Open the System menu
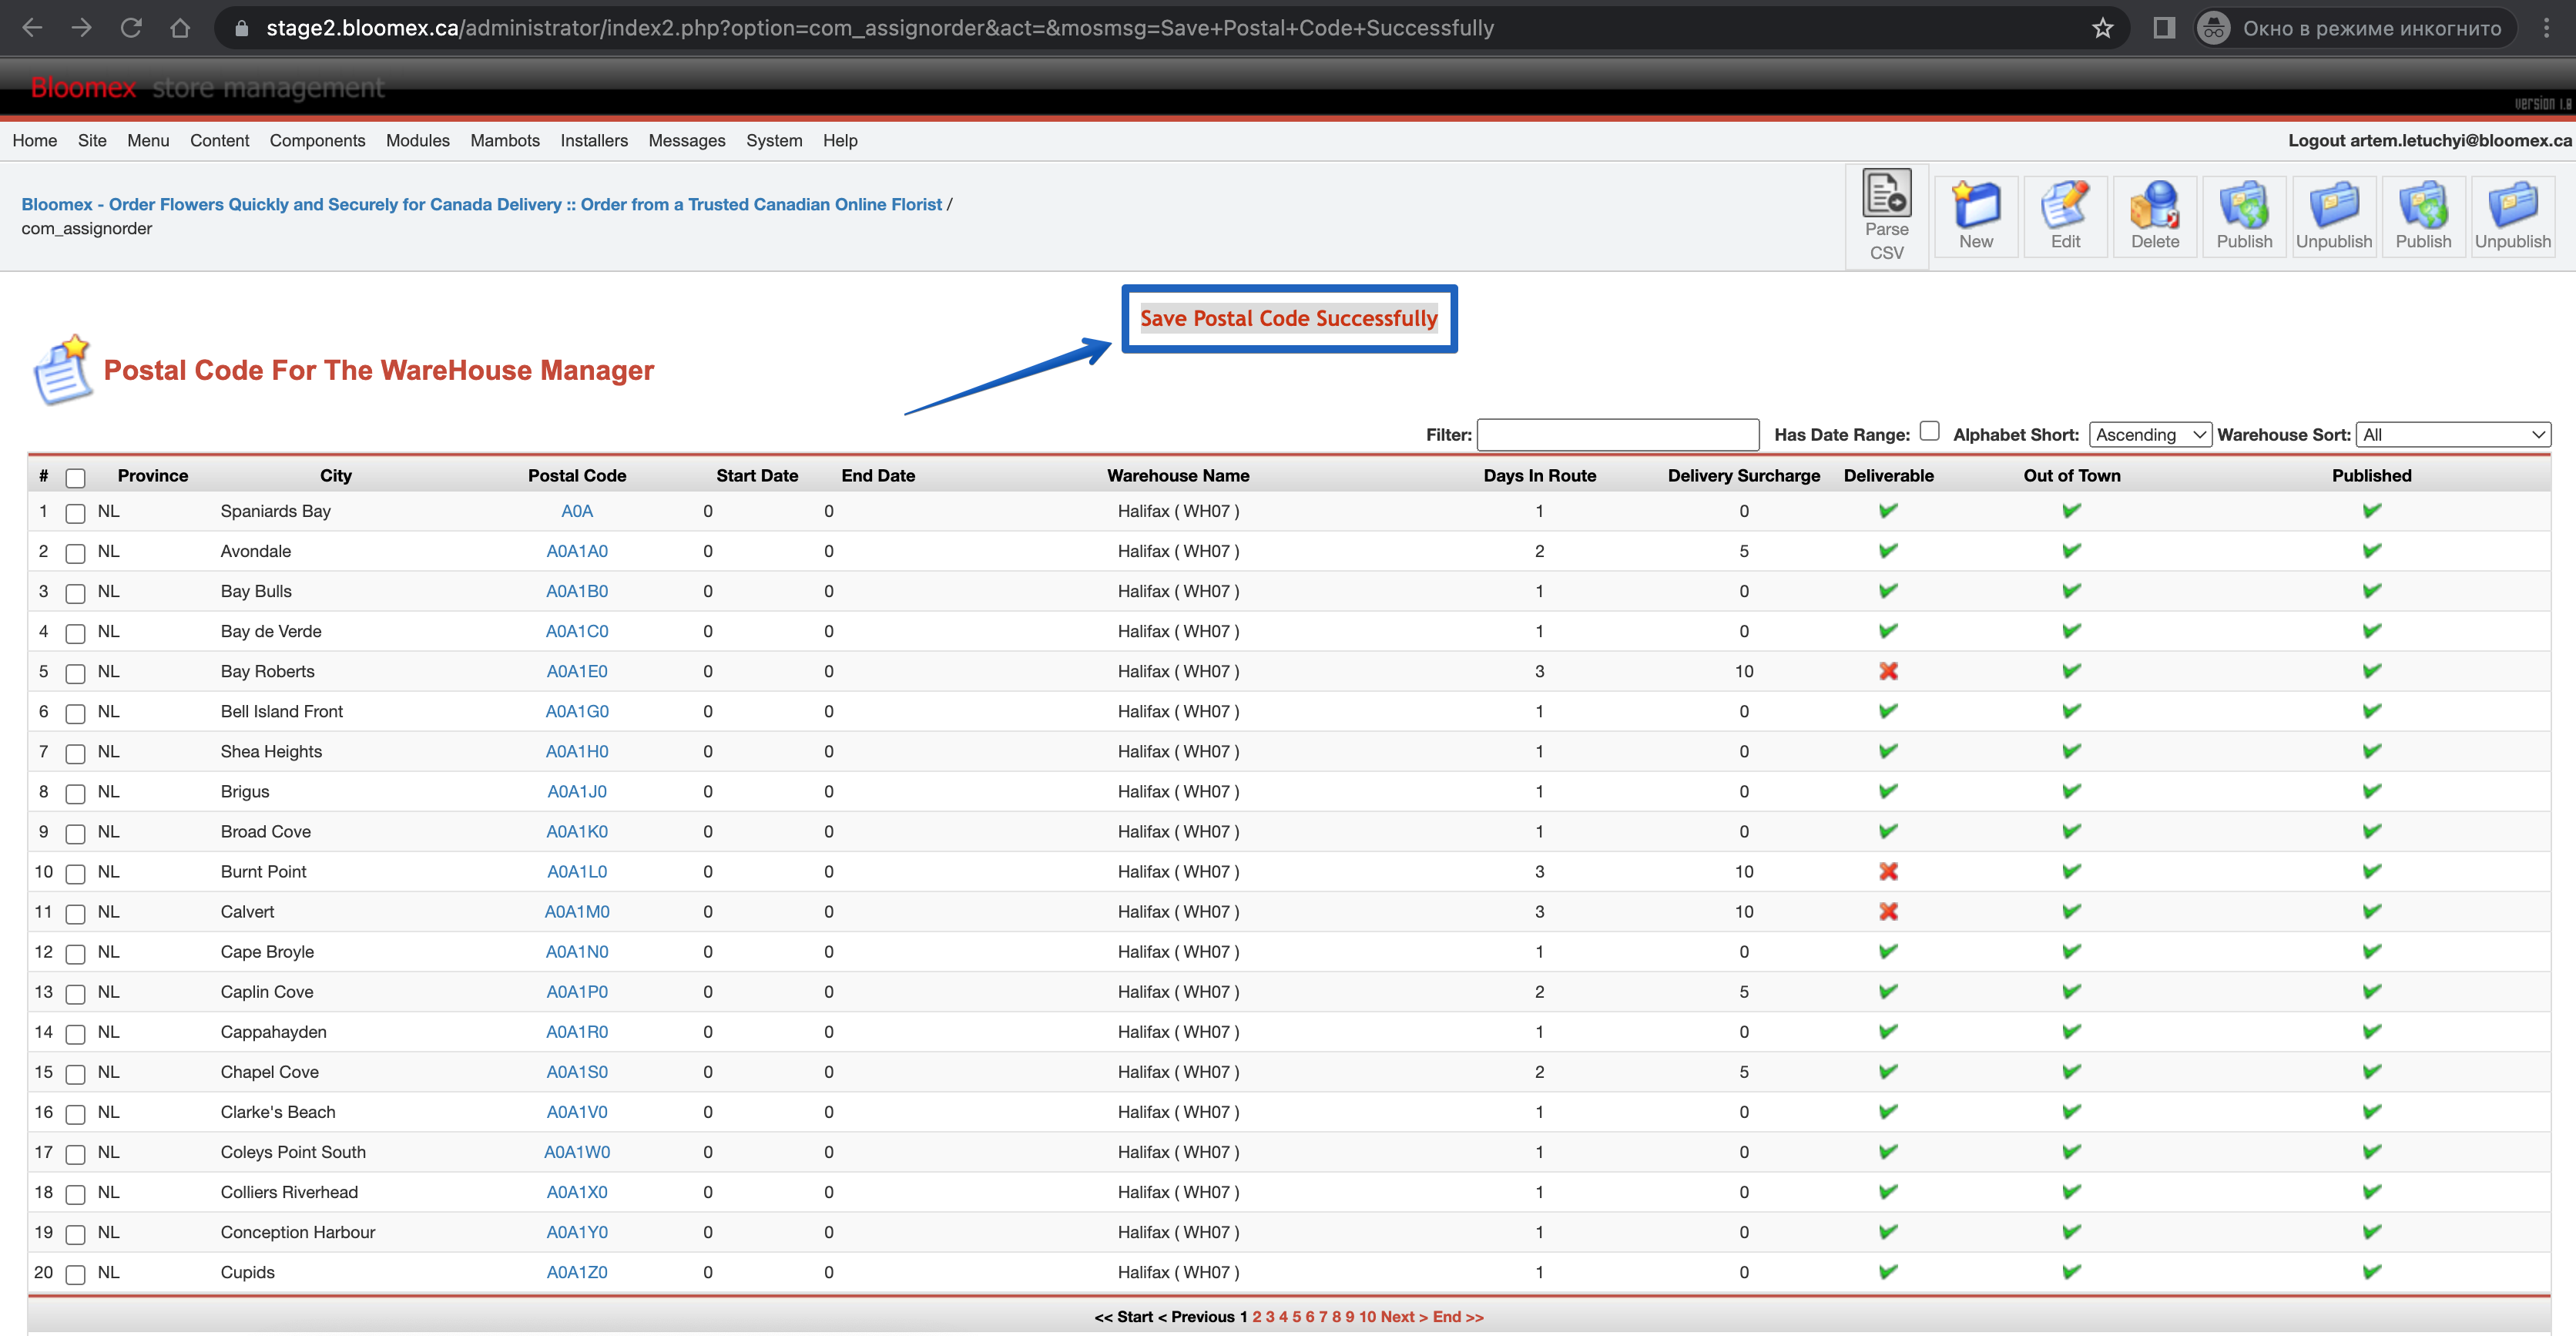Screen dimensions: 2576x1336 tap(774, 141)
